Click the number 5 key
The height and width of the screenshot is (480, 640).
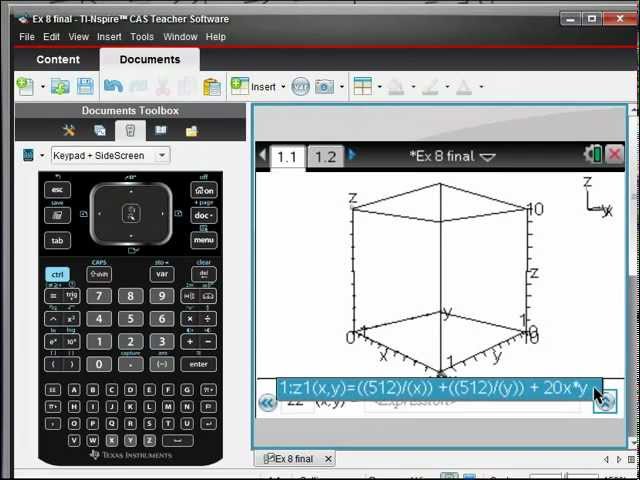[x=131, y=319]
